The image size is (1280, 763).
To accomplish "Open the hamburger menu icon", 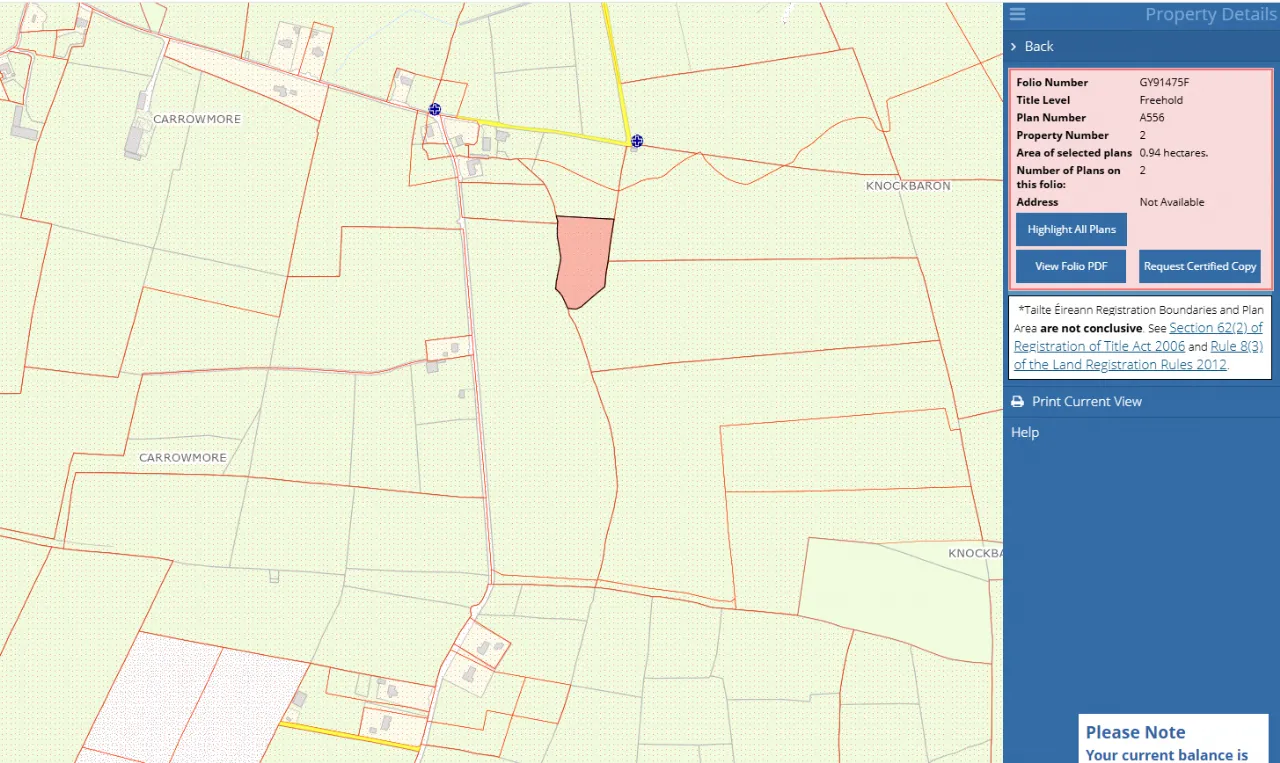I will click(x=1017, y=14).
